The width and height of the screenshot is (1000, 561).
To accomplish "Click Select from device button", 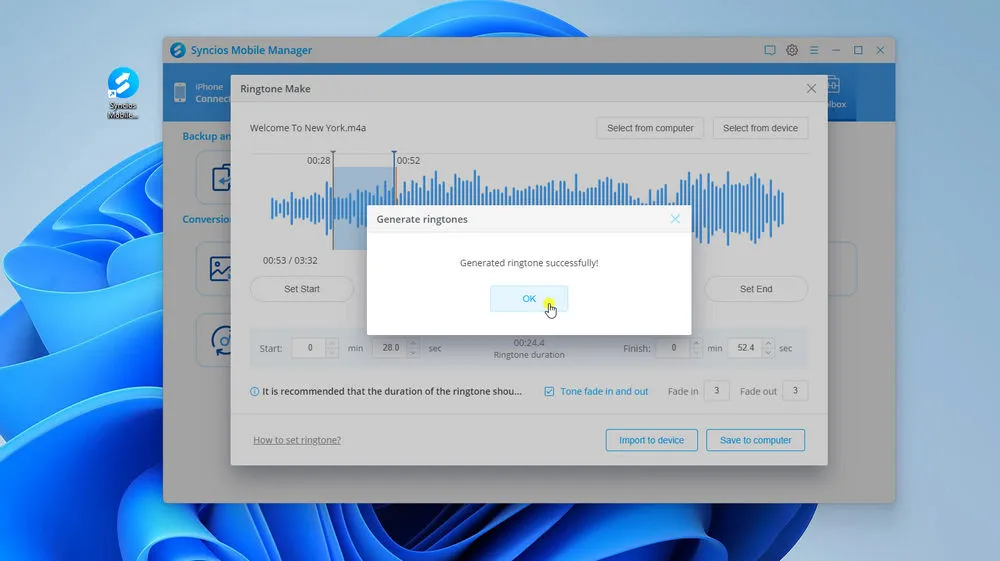I will click(760, 128).
